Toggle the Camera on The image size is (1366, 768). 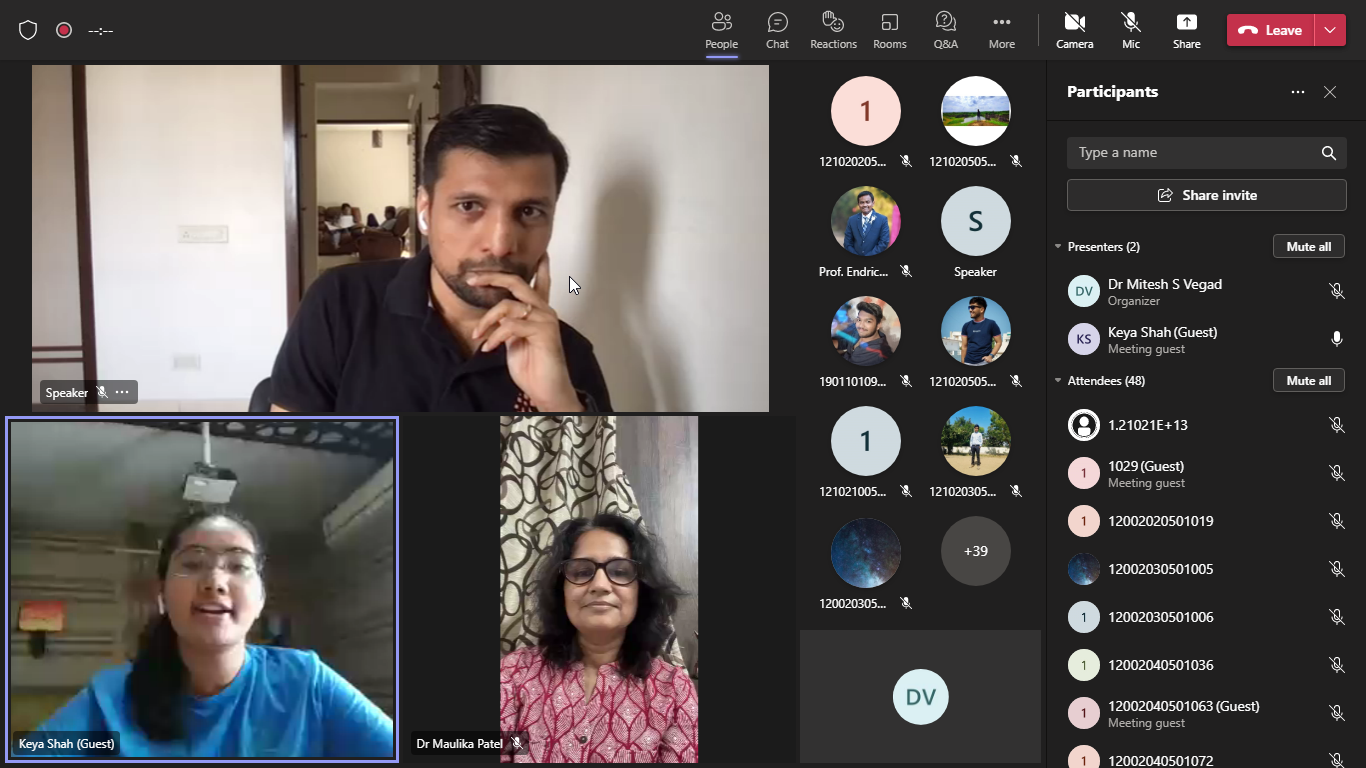(x=1074, y=30)
